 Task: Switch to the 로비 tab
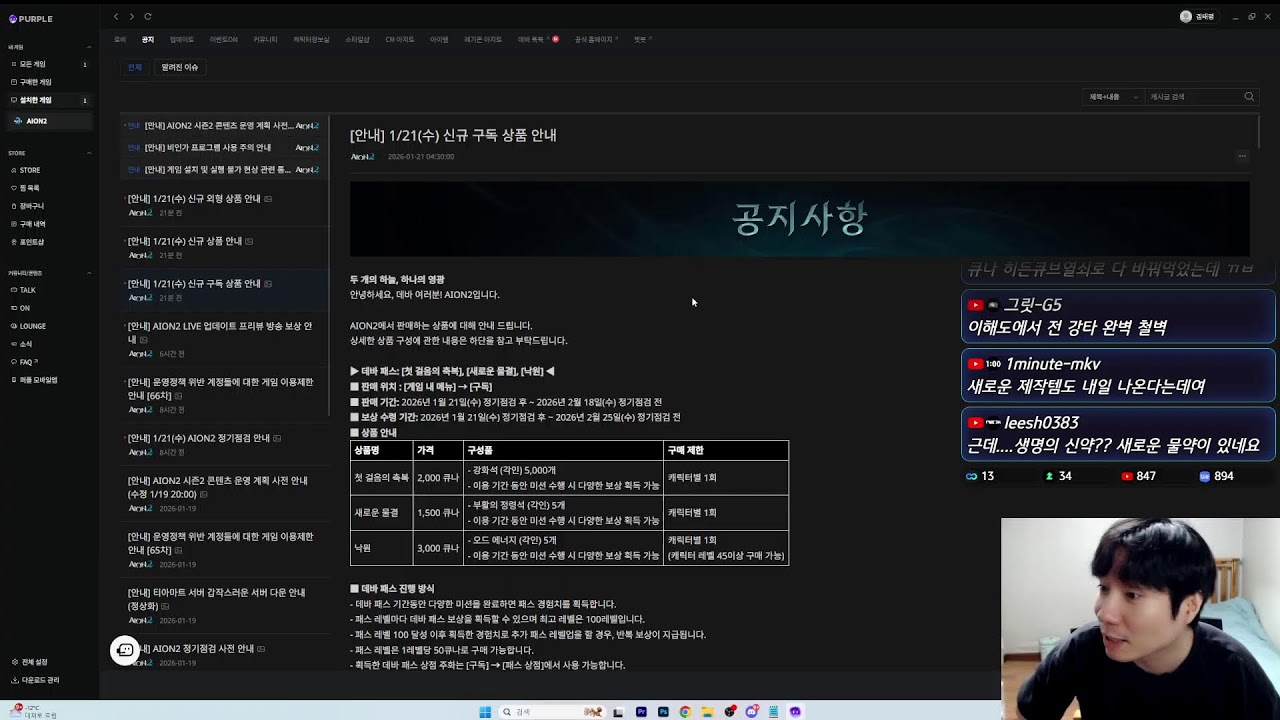click(120, 39)
